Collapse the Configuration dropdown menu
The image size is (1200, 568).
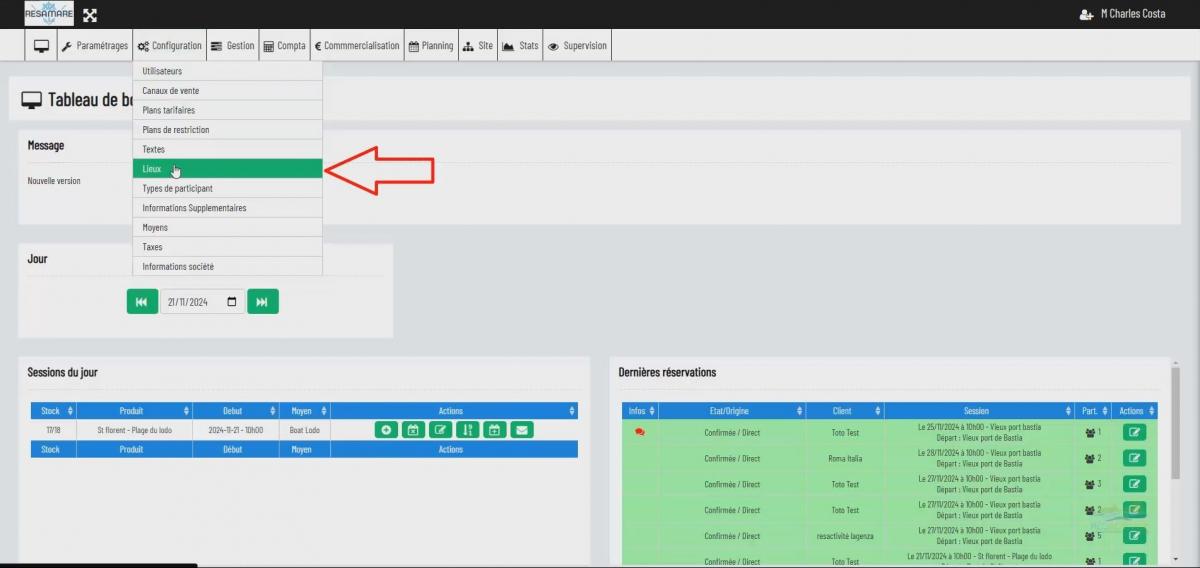tap(170, 46)
